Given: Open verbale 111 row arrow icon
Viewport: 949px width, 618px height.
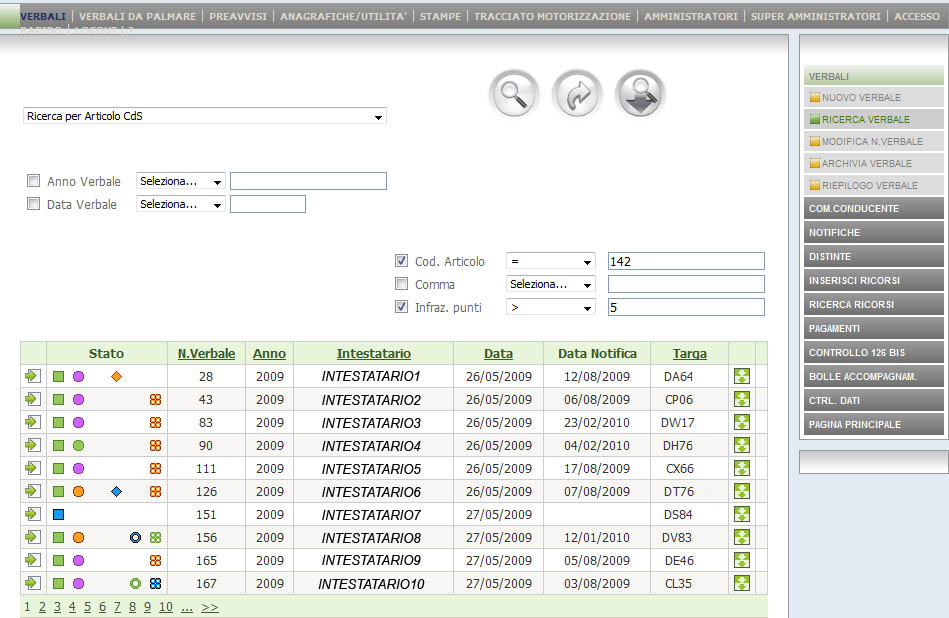Looking at the screenshot, I should pos(33,468).
